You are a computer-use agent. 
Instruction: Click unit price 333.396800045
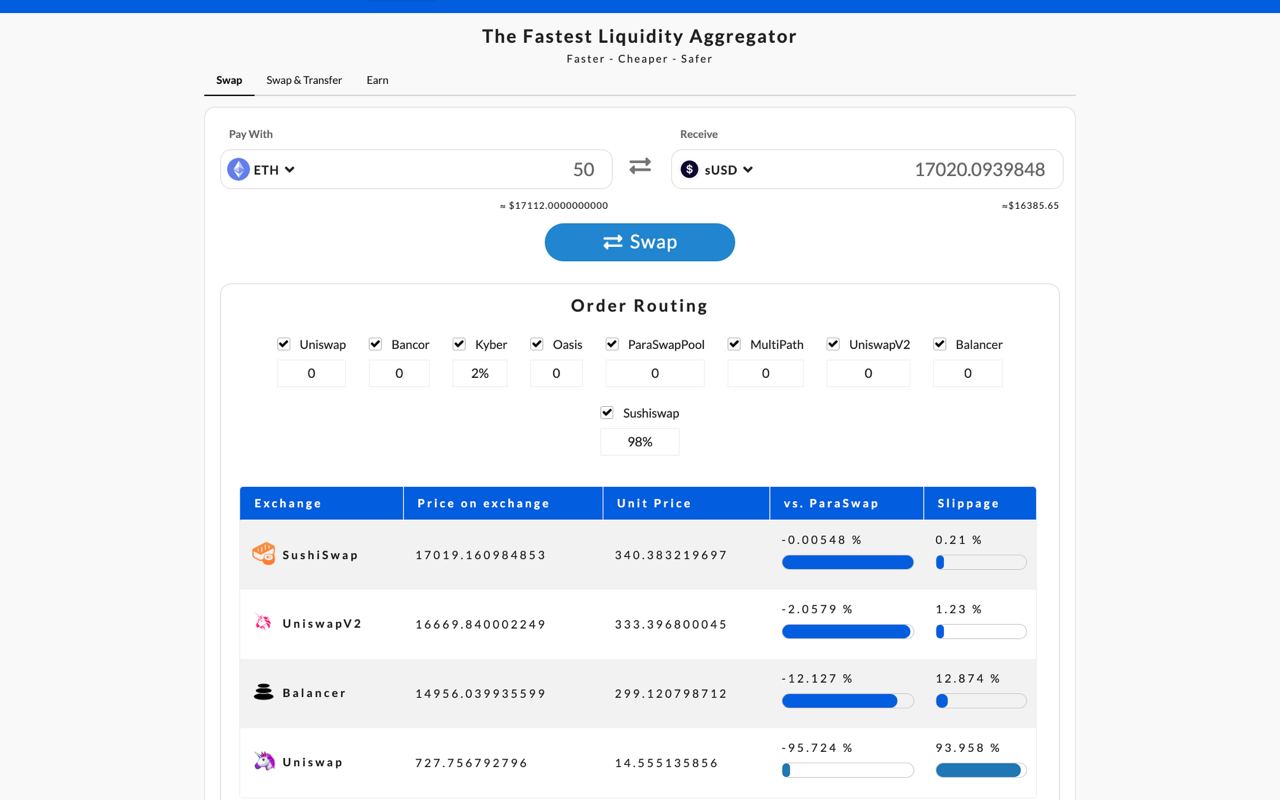(671, 624)
